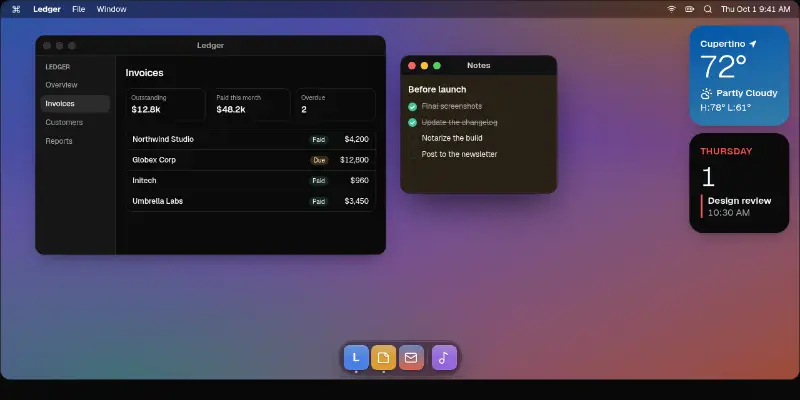Click the $3,450 amount
The image size is (800, 400).
(x=357, y=201)
